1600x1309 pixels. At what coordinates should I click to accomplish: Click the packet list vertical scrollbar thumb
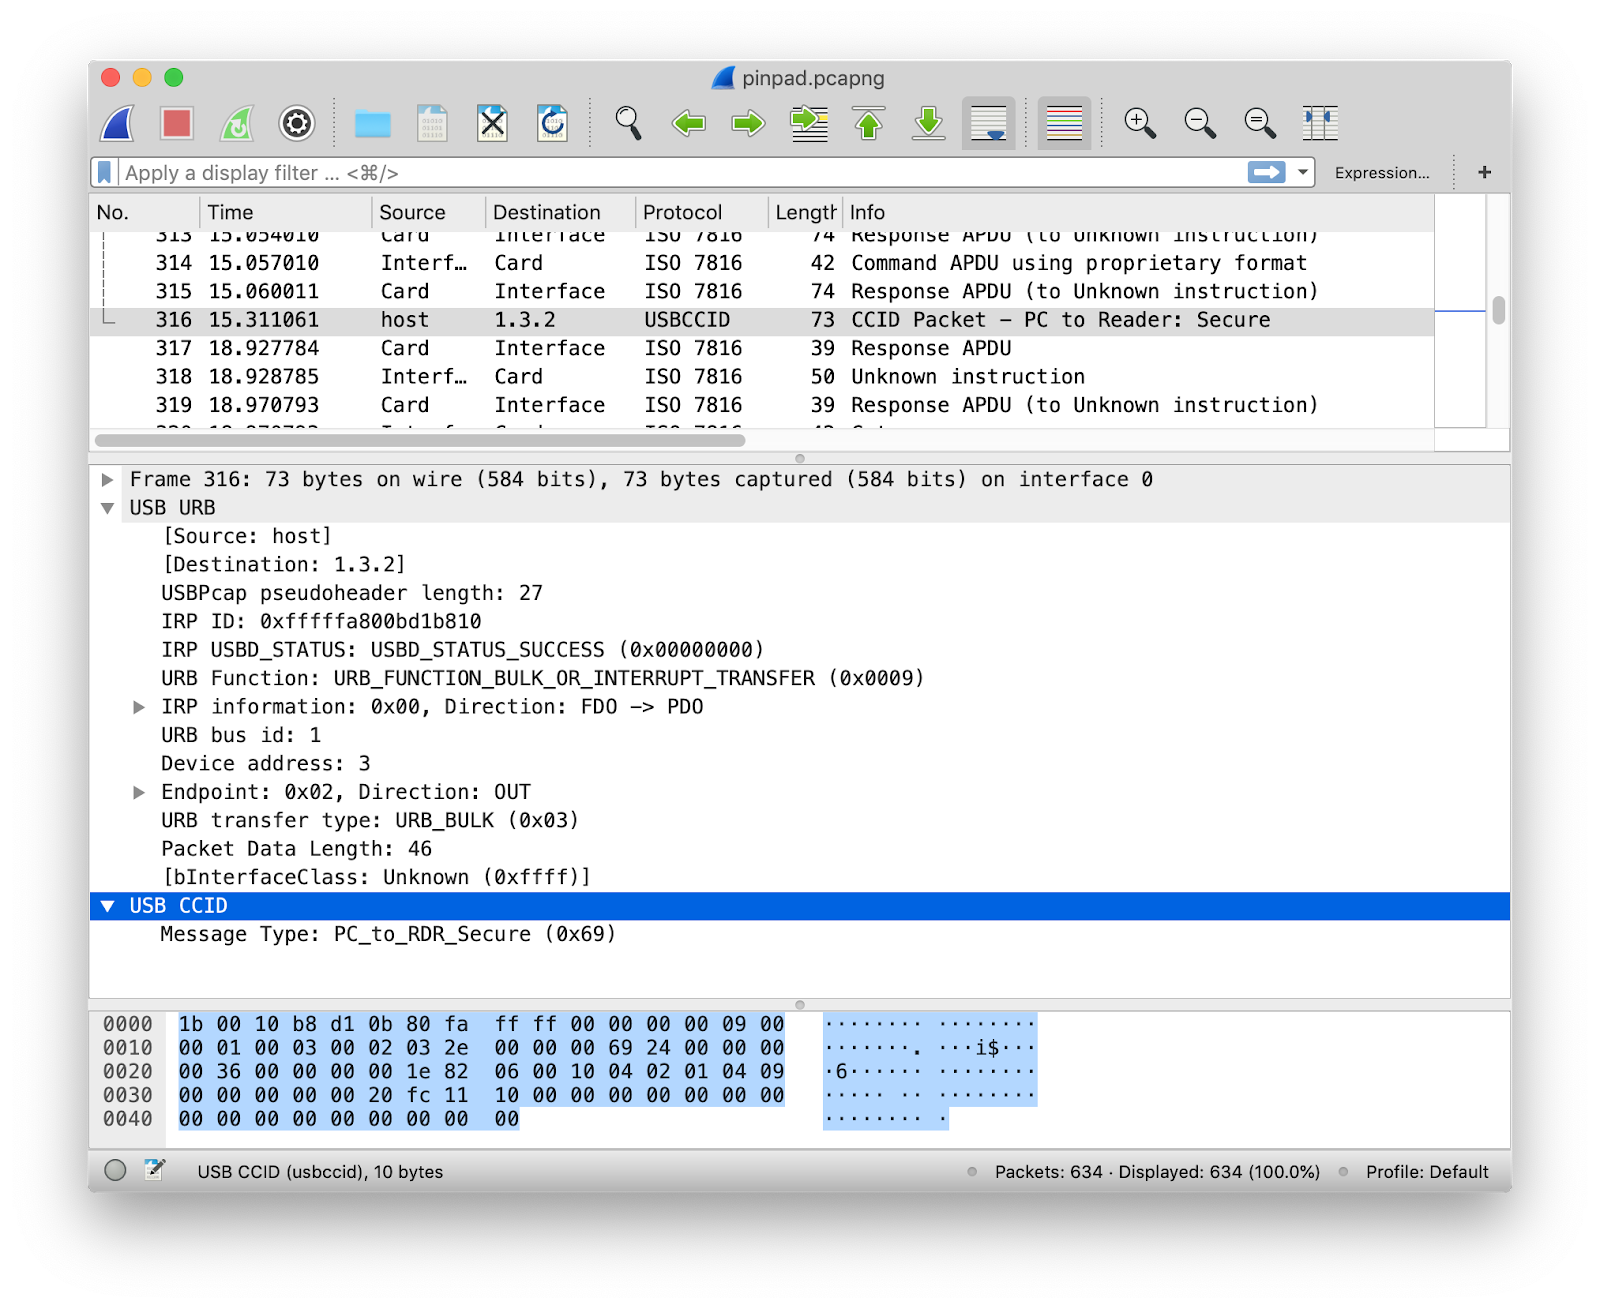(1498, 310)
